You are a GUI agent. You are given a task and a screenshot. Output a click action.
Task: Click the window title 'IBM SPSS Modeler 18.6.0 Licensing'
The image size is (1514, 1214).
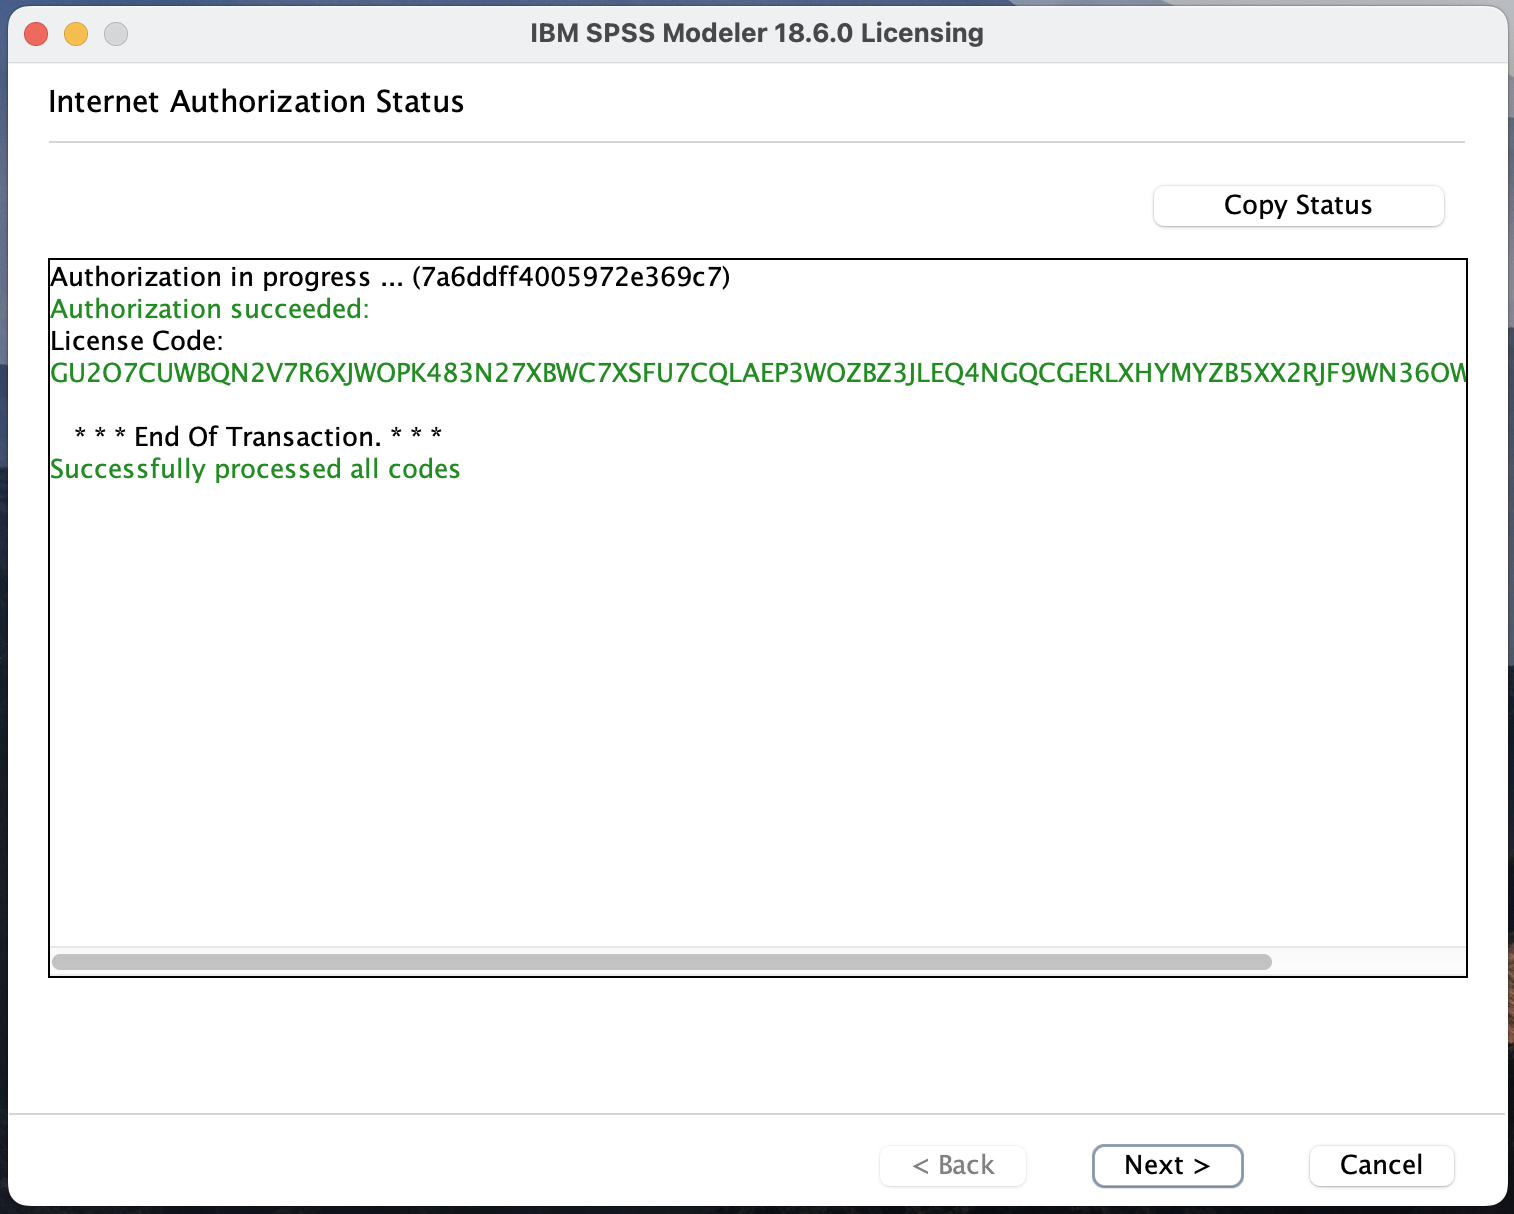[x=757, y=33]
